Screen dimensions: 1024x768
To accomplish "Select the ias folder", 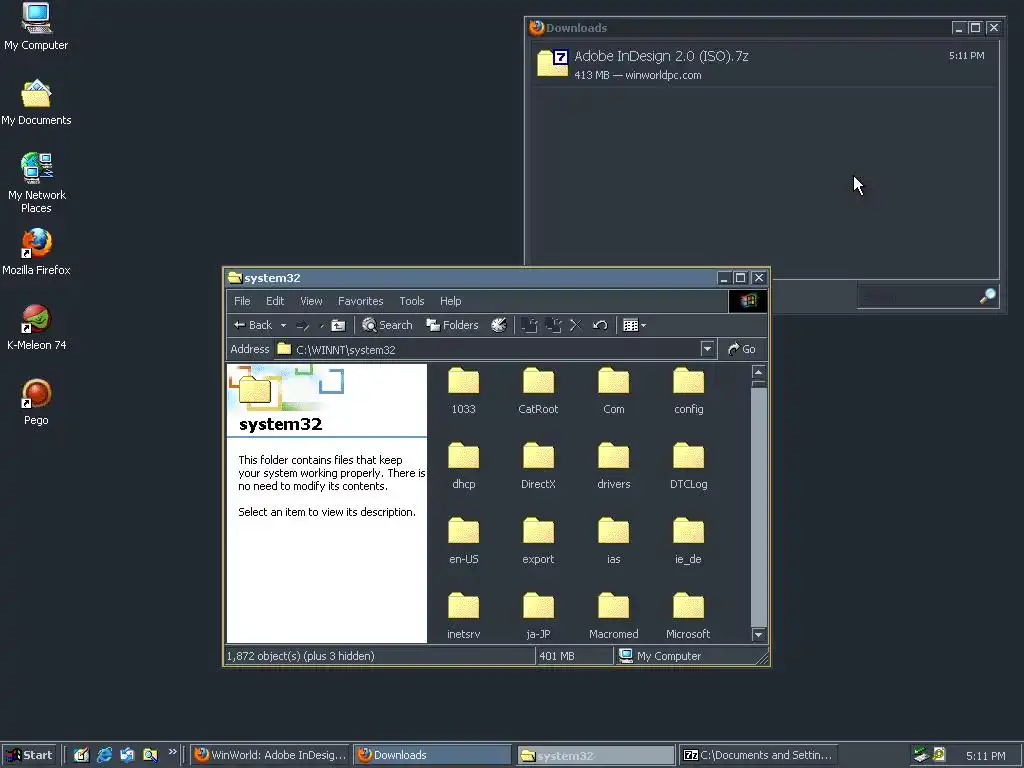I will pyautogui.click(x=614, y=541).
